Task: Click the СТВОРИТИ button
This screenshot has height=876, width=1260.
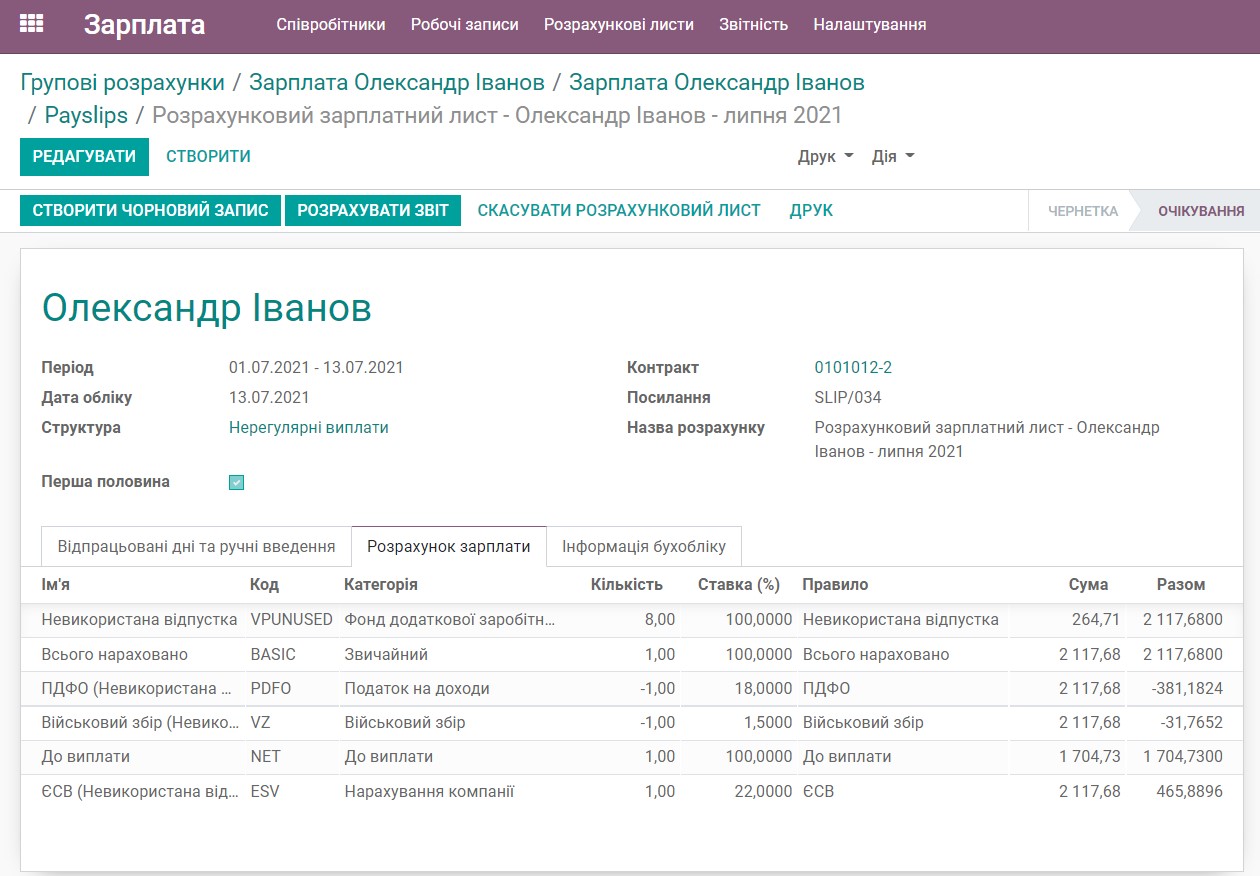Action: pyautogui.click(x=207, y=156)
